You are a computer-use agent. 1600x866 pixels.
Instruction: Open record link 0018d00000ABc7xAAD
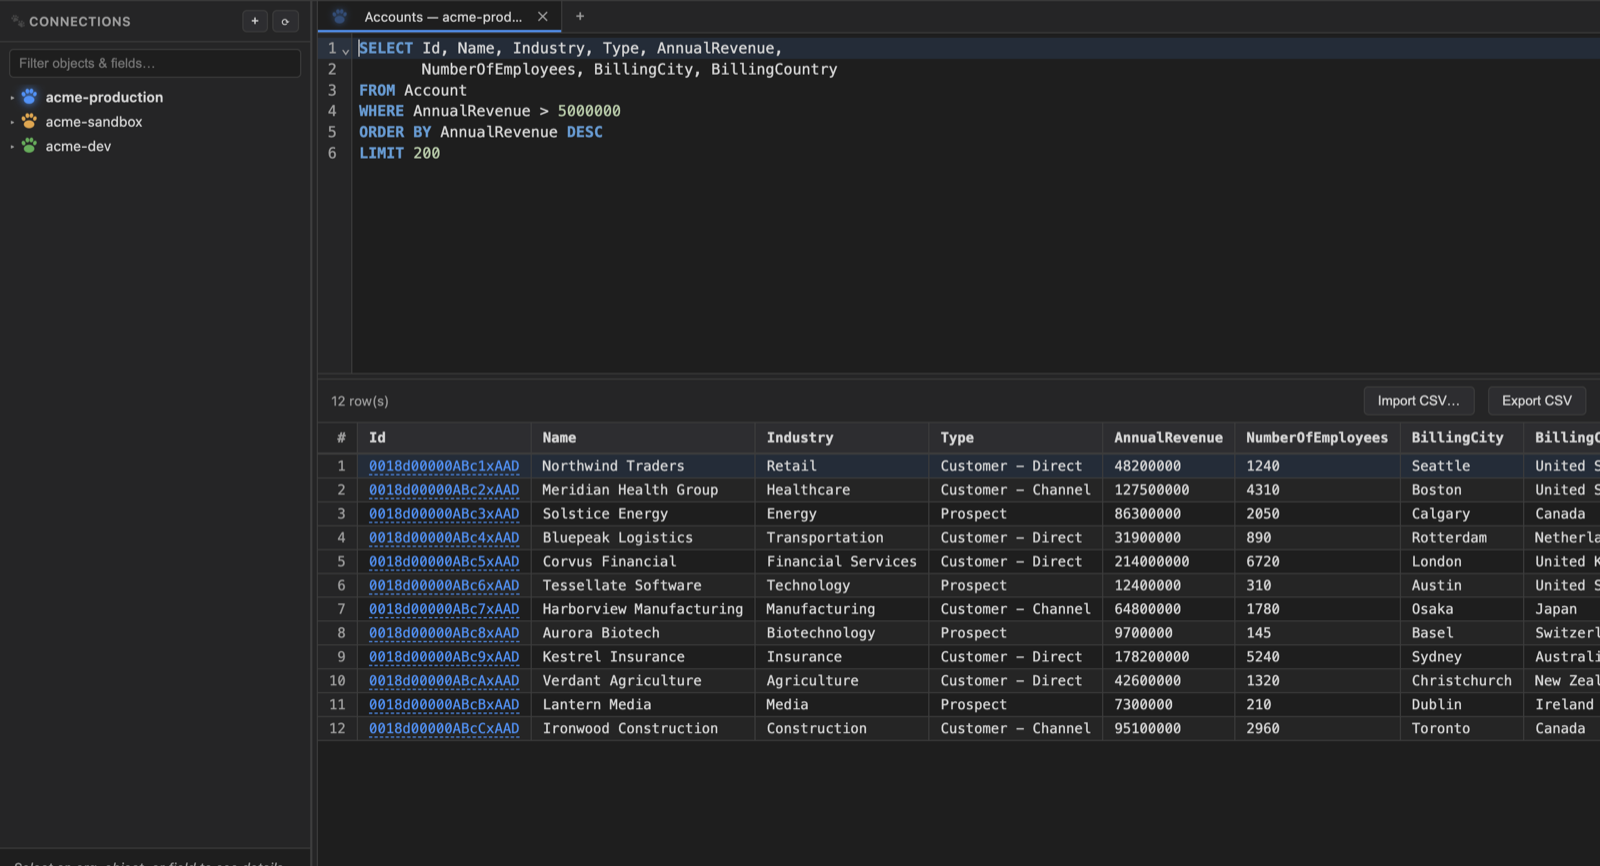tap(444, 609)
